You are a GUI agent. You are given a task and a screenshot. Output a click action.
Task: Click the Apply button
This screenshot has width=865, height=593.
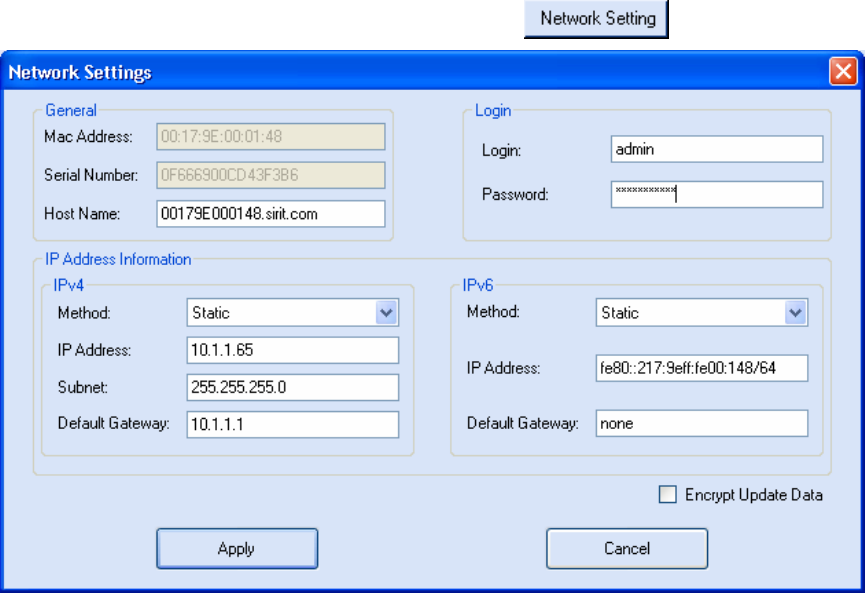click(237, 548)
